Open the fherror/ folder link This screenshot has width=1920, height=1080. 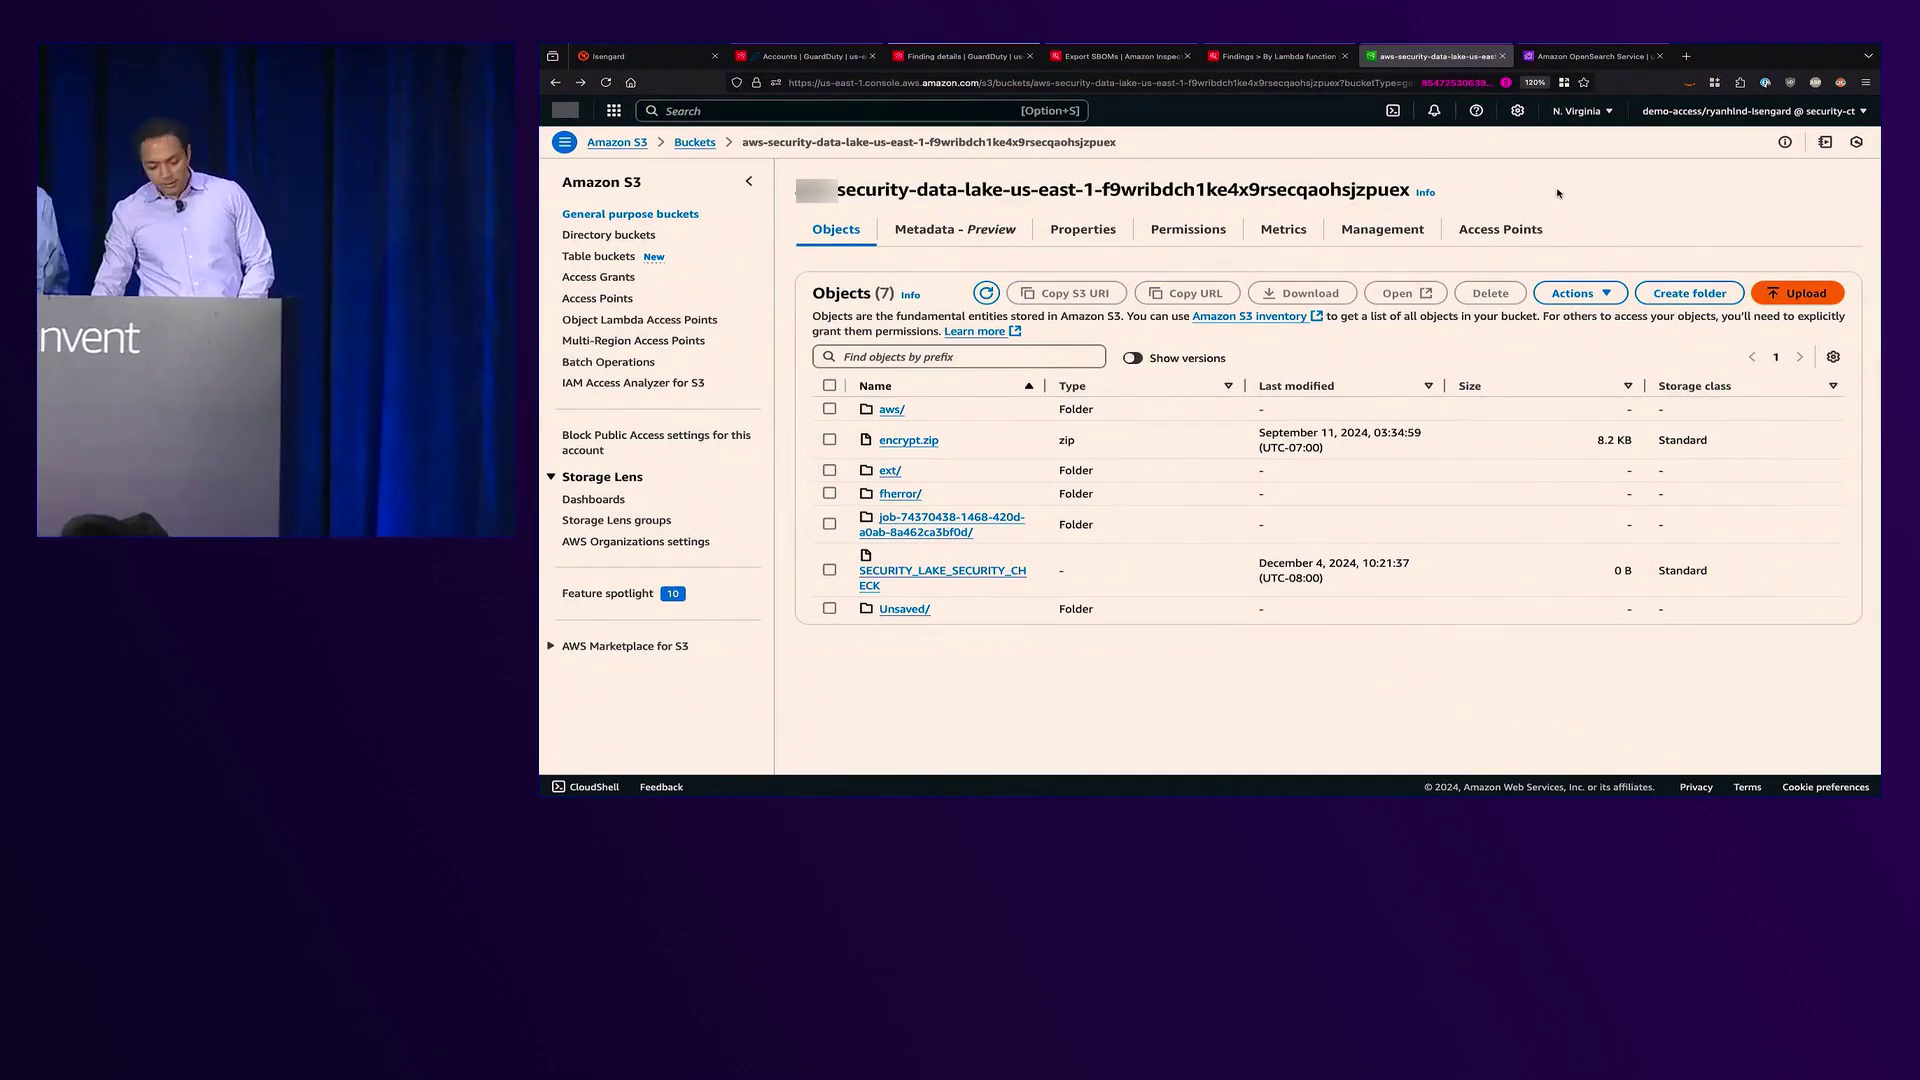tap(900, 494)
